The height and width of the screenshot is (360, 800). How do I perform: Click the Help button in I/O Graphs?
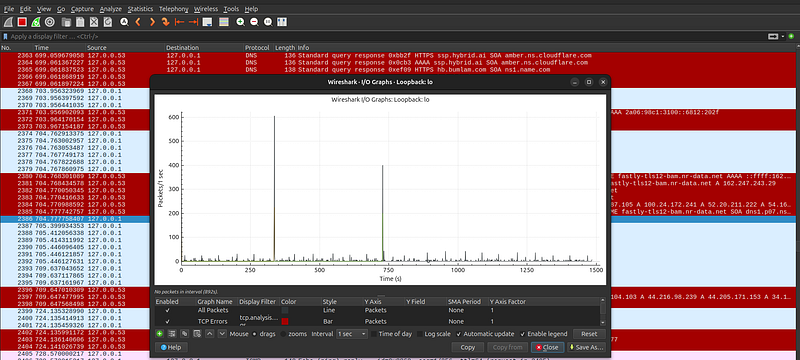tap(171, 347)
